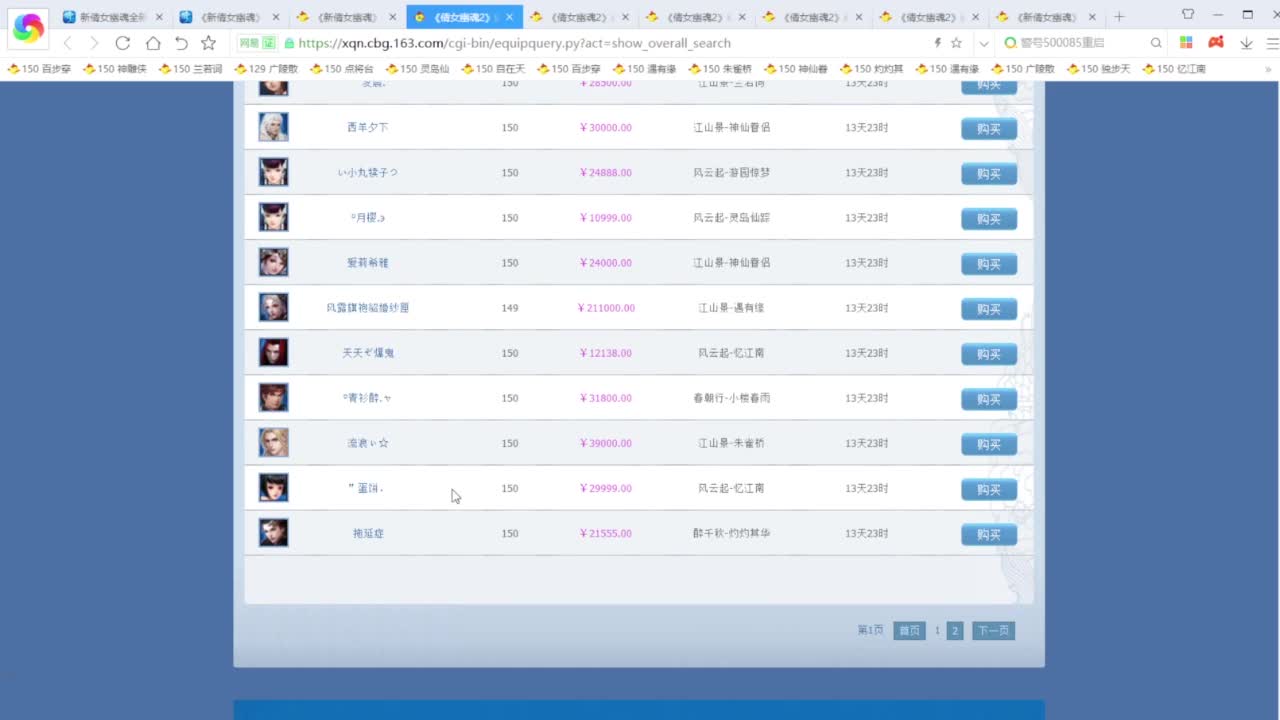Go to page 2 of results

pyautogui.click(x=954, y=631)
